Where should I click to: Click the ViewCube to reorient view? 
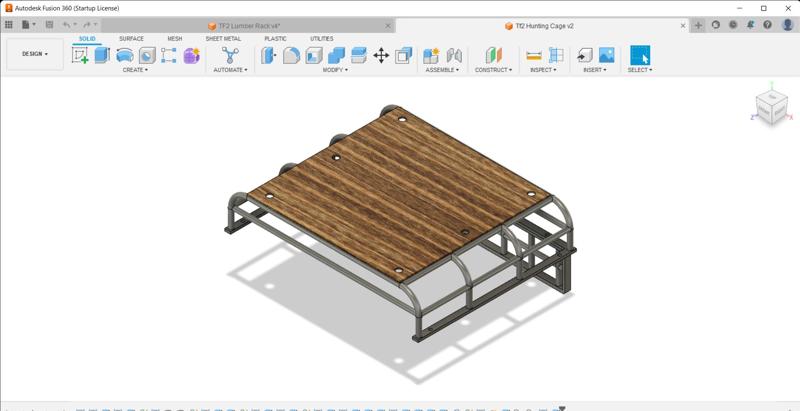pos(770,106)
